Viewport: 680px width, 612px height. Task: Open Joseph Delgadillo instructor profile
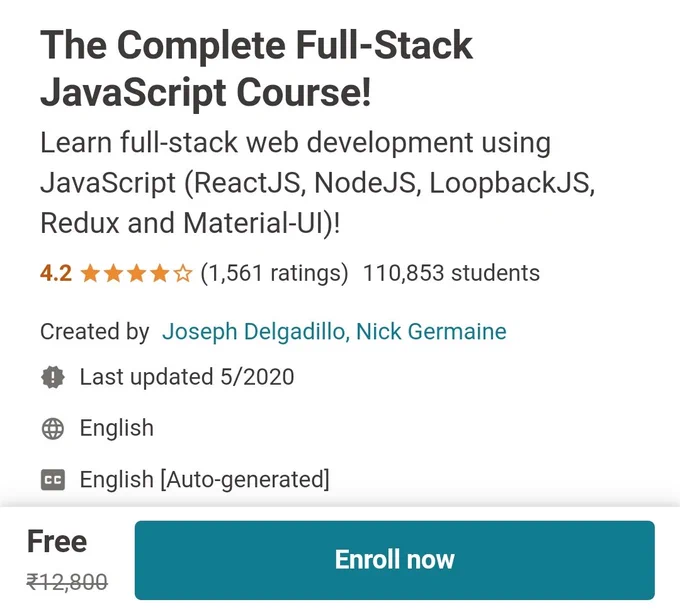click(x=256, y=332)
